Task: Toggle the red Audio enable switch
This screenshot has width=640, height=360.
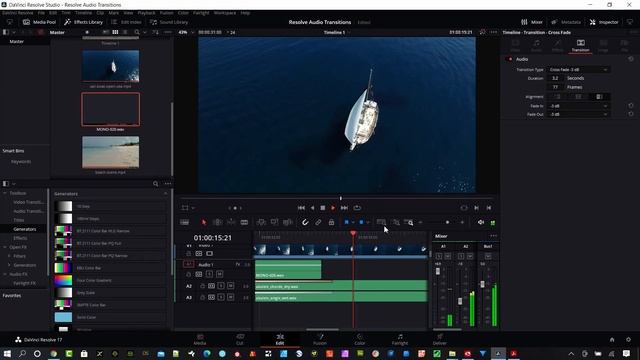Action: coord(509,59)
